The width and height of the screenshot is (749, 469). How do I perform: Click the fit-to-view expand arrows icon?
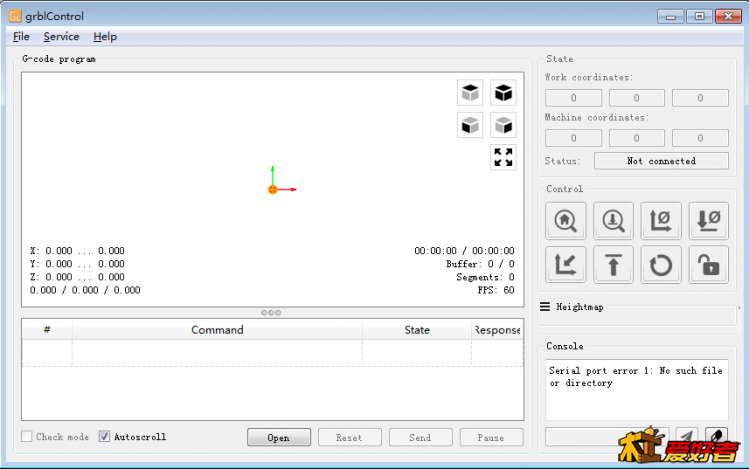tap(503, 157)
